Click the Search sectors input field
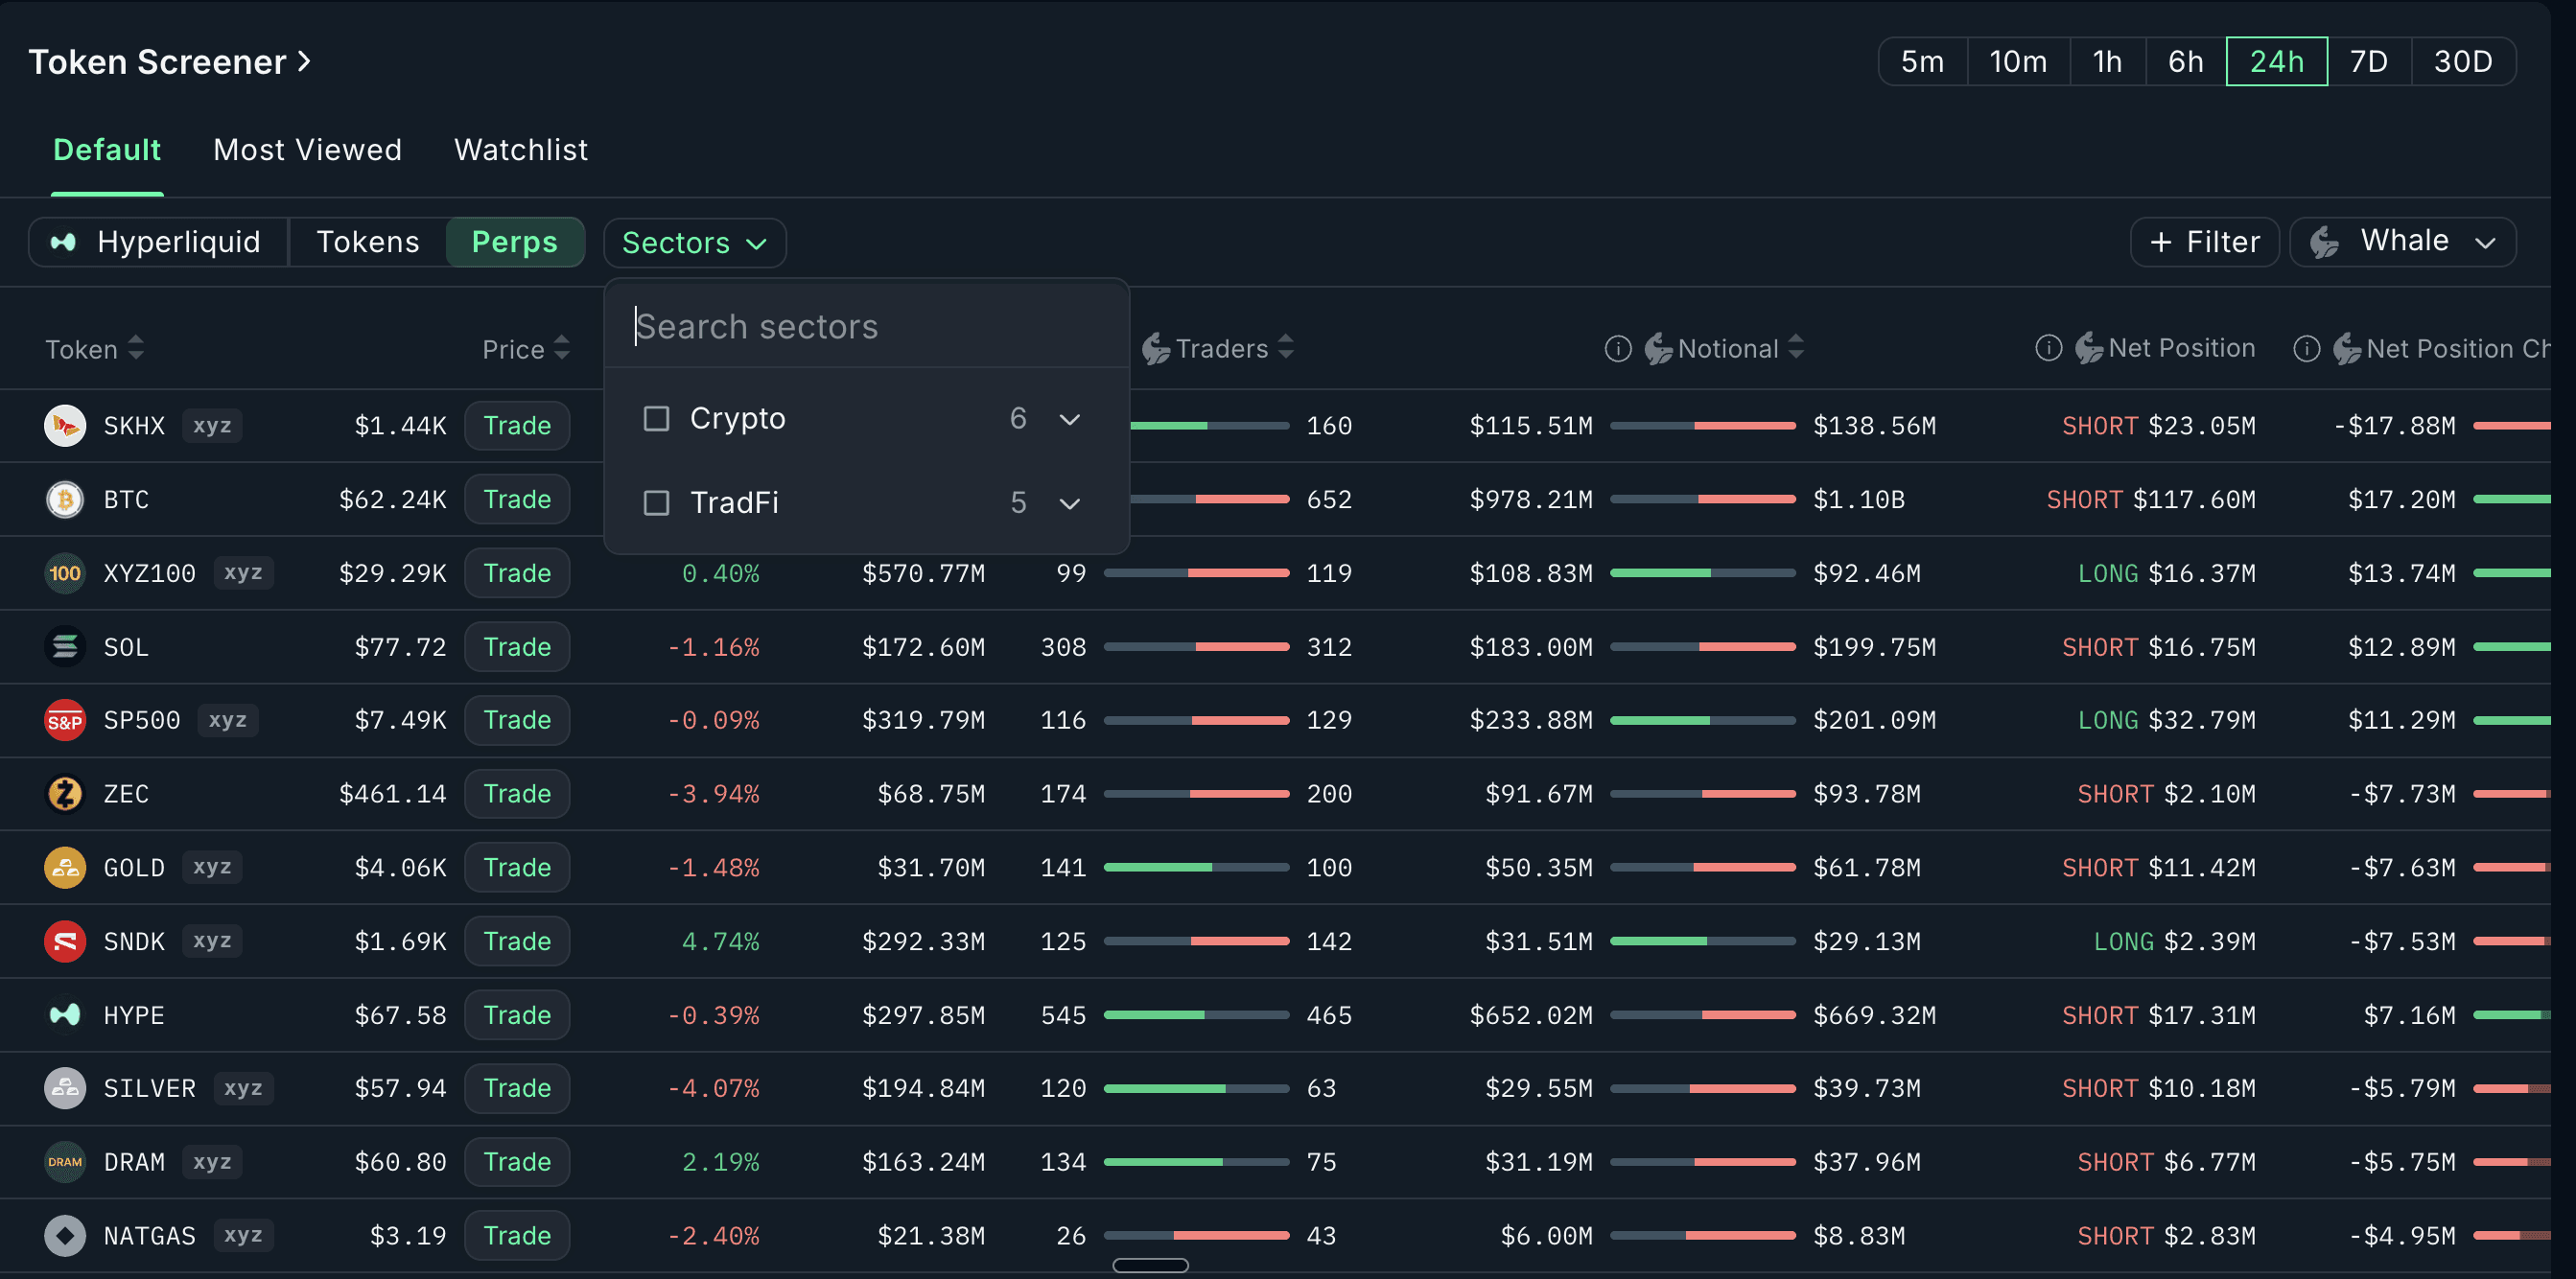 click(x=866, y=327)
